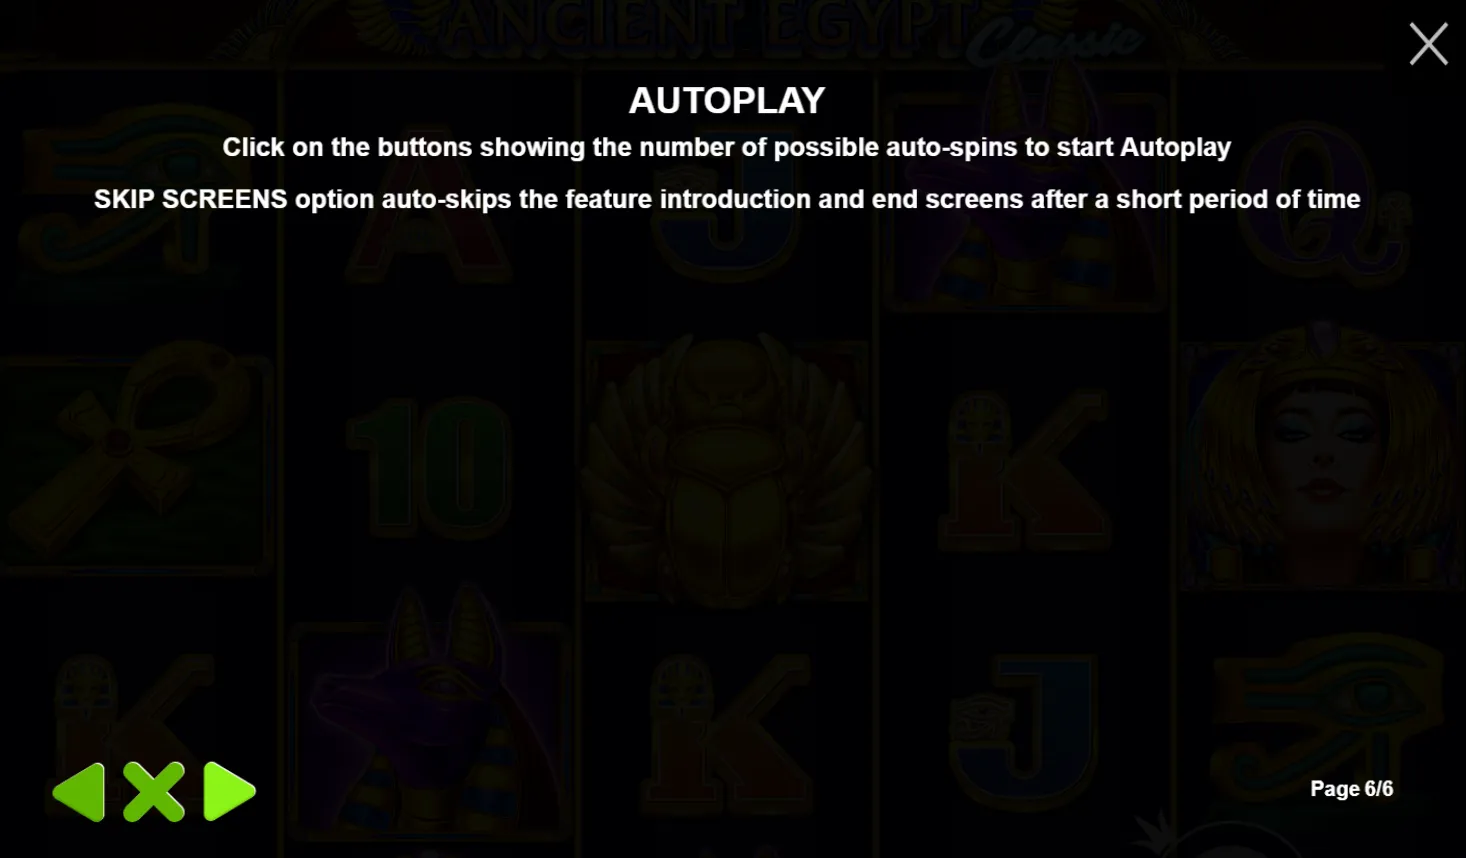Screen dimensions: 1466x858
Task: Click the green X exit button
Action: pos(154,792)
